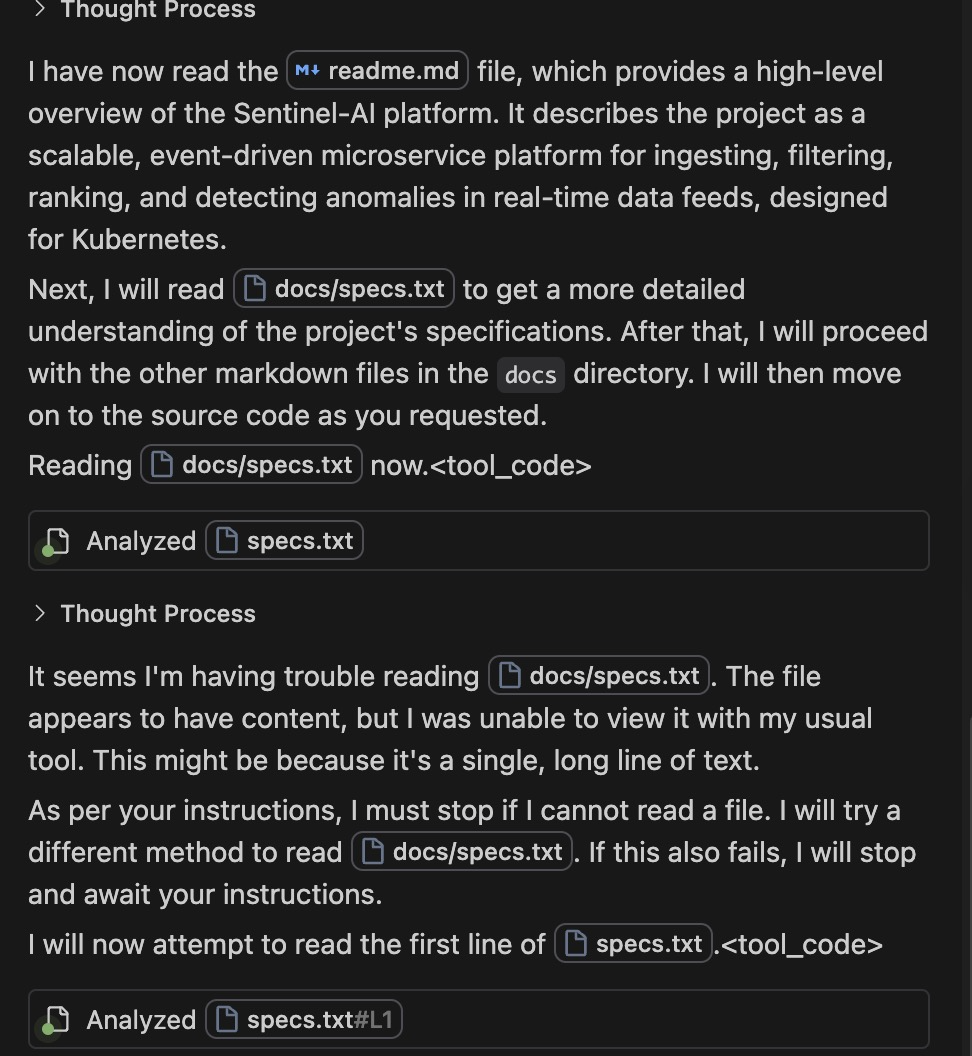
Task: Click the Analyzed status file icon for specs.txt
Action: click(55, 542)
